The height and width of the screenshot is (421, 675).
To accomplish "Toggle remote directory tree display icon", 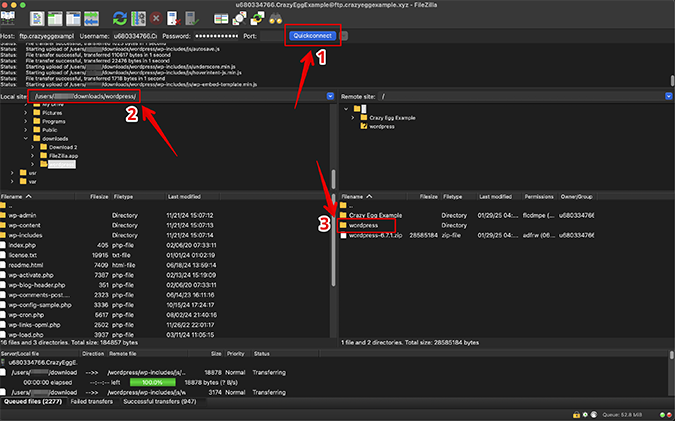I will click(73, 19).
